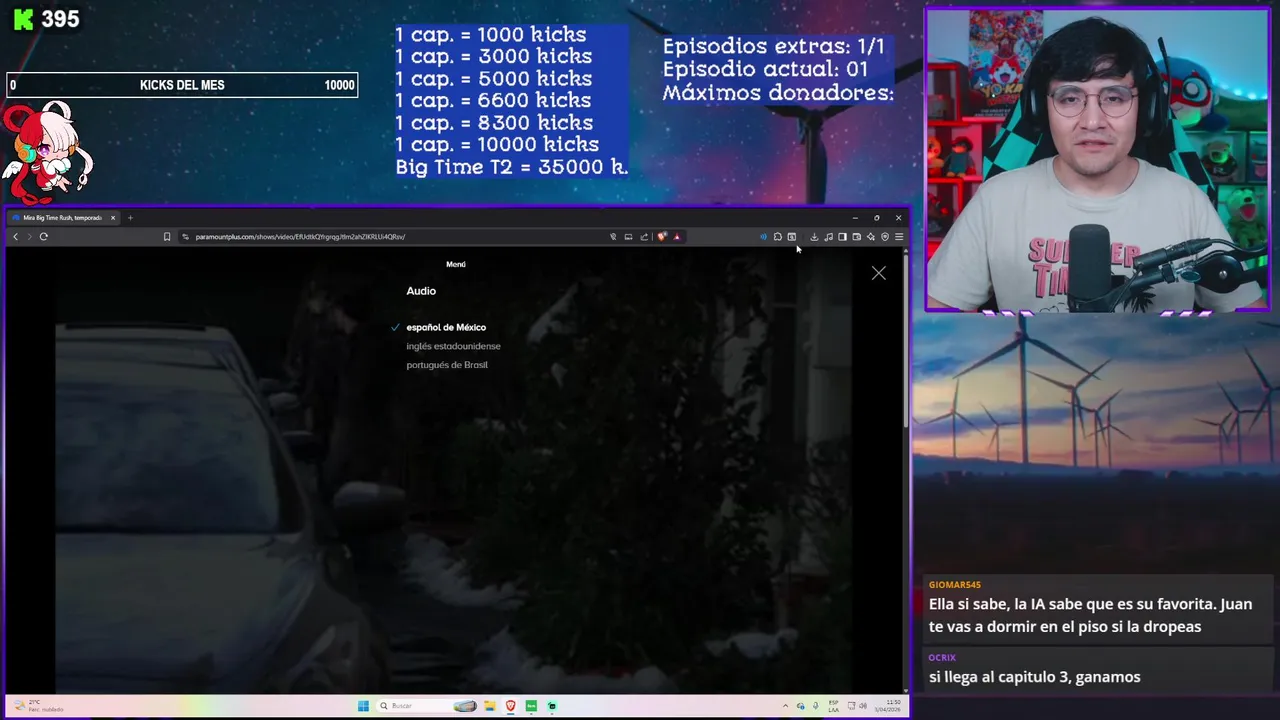This screenshot has height=720, width=1280.
Task: Close the Big Time Rush tab
Action: (113, 218)
